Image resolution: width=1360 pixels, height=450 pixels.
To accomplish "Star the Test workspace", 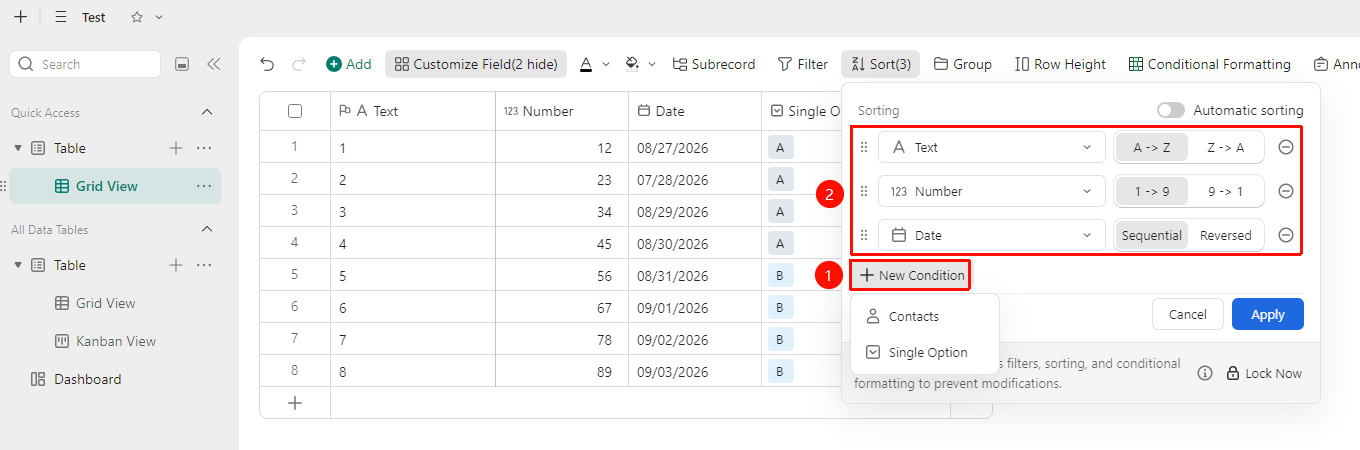I will [x=137, y=17].
